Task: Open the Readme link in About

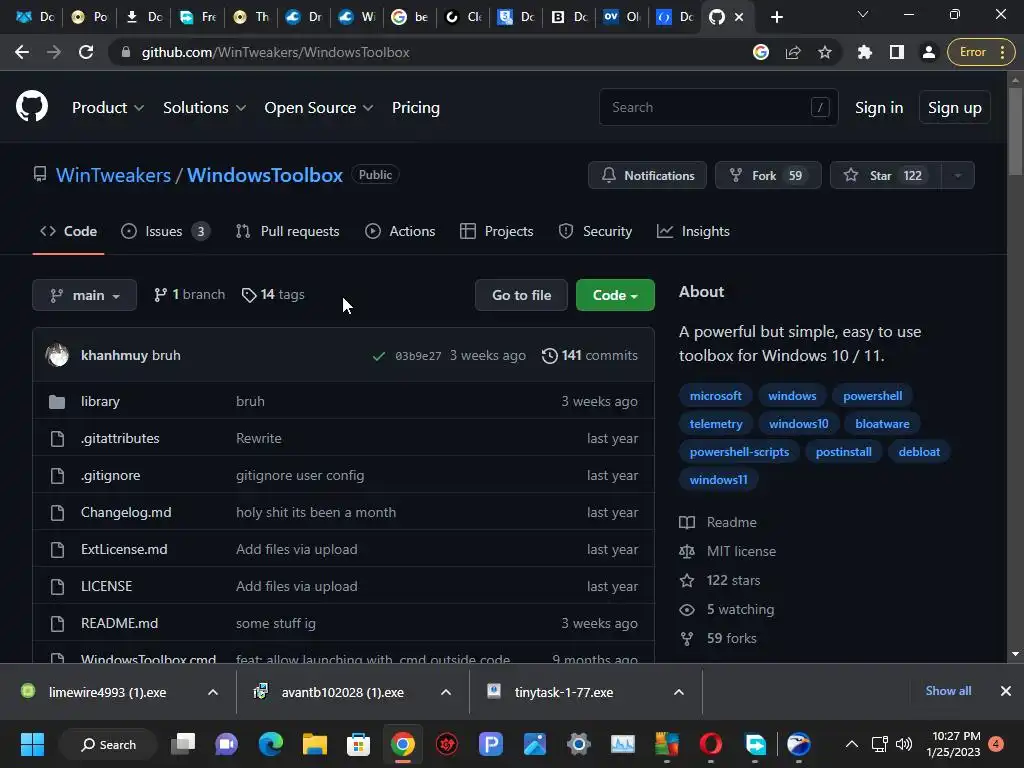Action: click(731, 522)
